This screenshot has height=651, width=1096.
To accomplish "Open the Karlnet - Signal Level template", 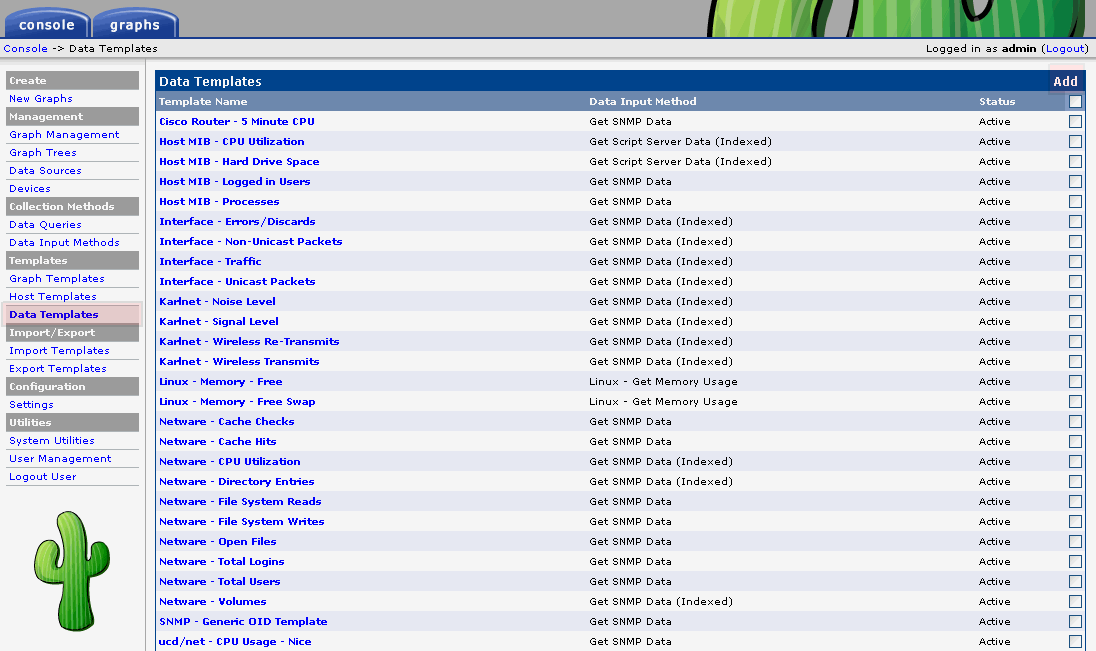I will click(219, 322).
